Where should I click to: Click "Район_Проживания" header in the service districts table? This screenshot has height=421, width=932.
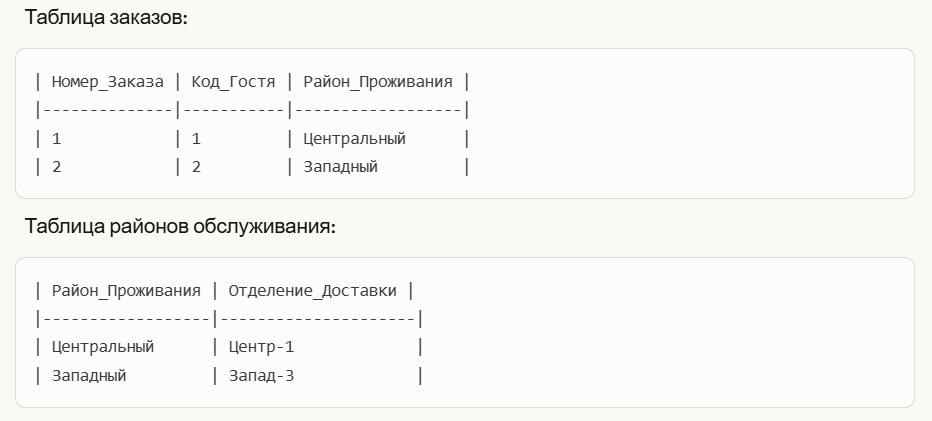[126, 291]
